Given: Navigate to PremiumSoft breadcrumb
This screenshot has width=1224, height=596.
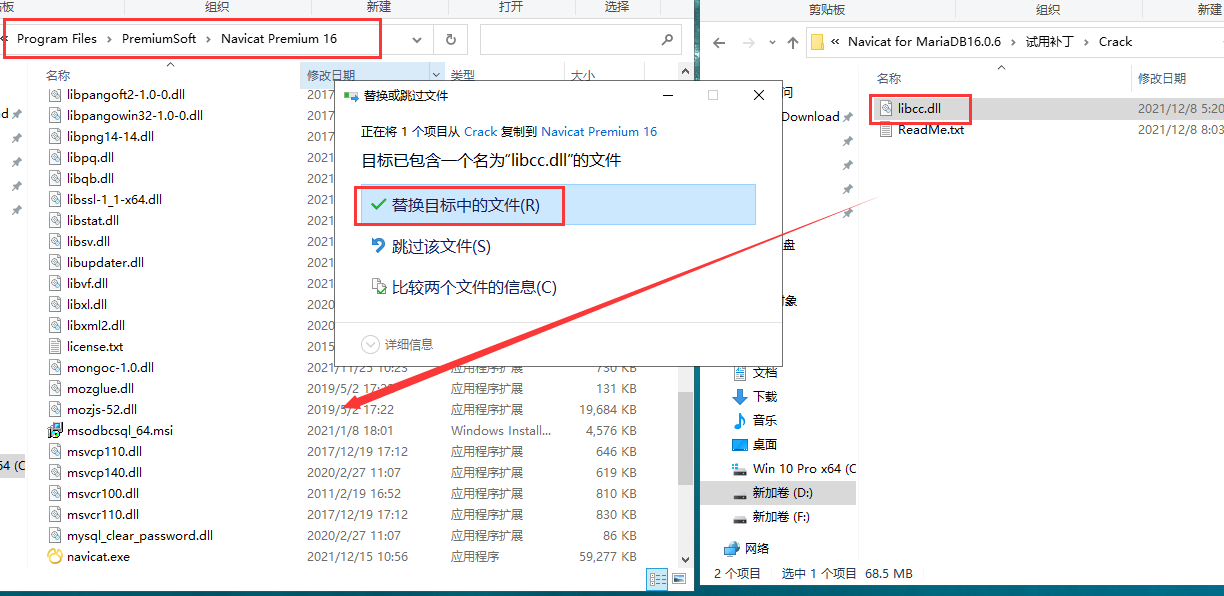Looking at the screenshot, I should pos(159,40).
